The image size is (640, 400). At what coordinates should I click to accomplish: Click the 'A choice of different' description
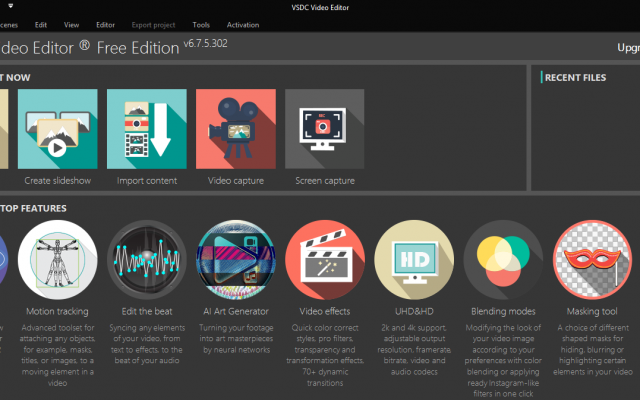(x=592, y=349)
